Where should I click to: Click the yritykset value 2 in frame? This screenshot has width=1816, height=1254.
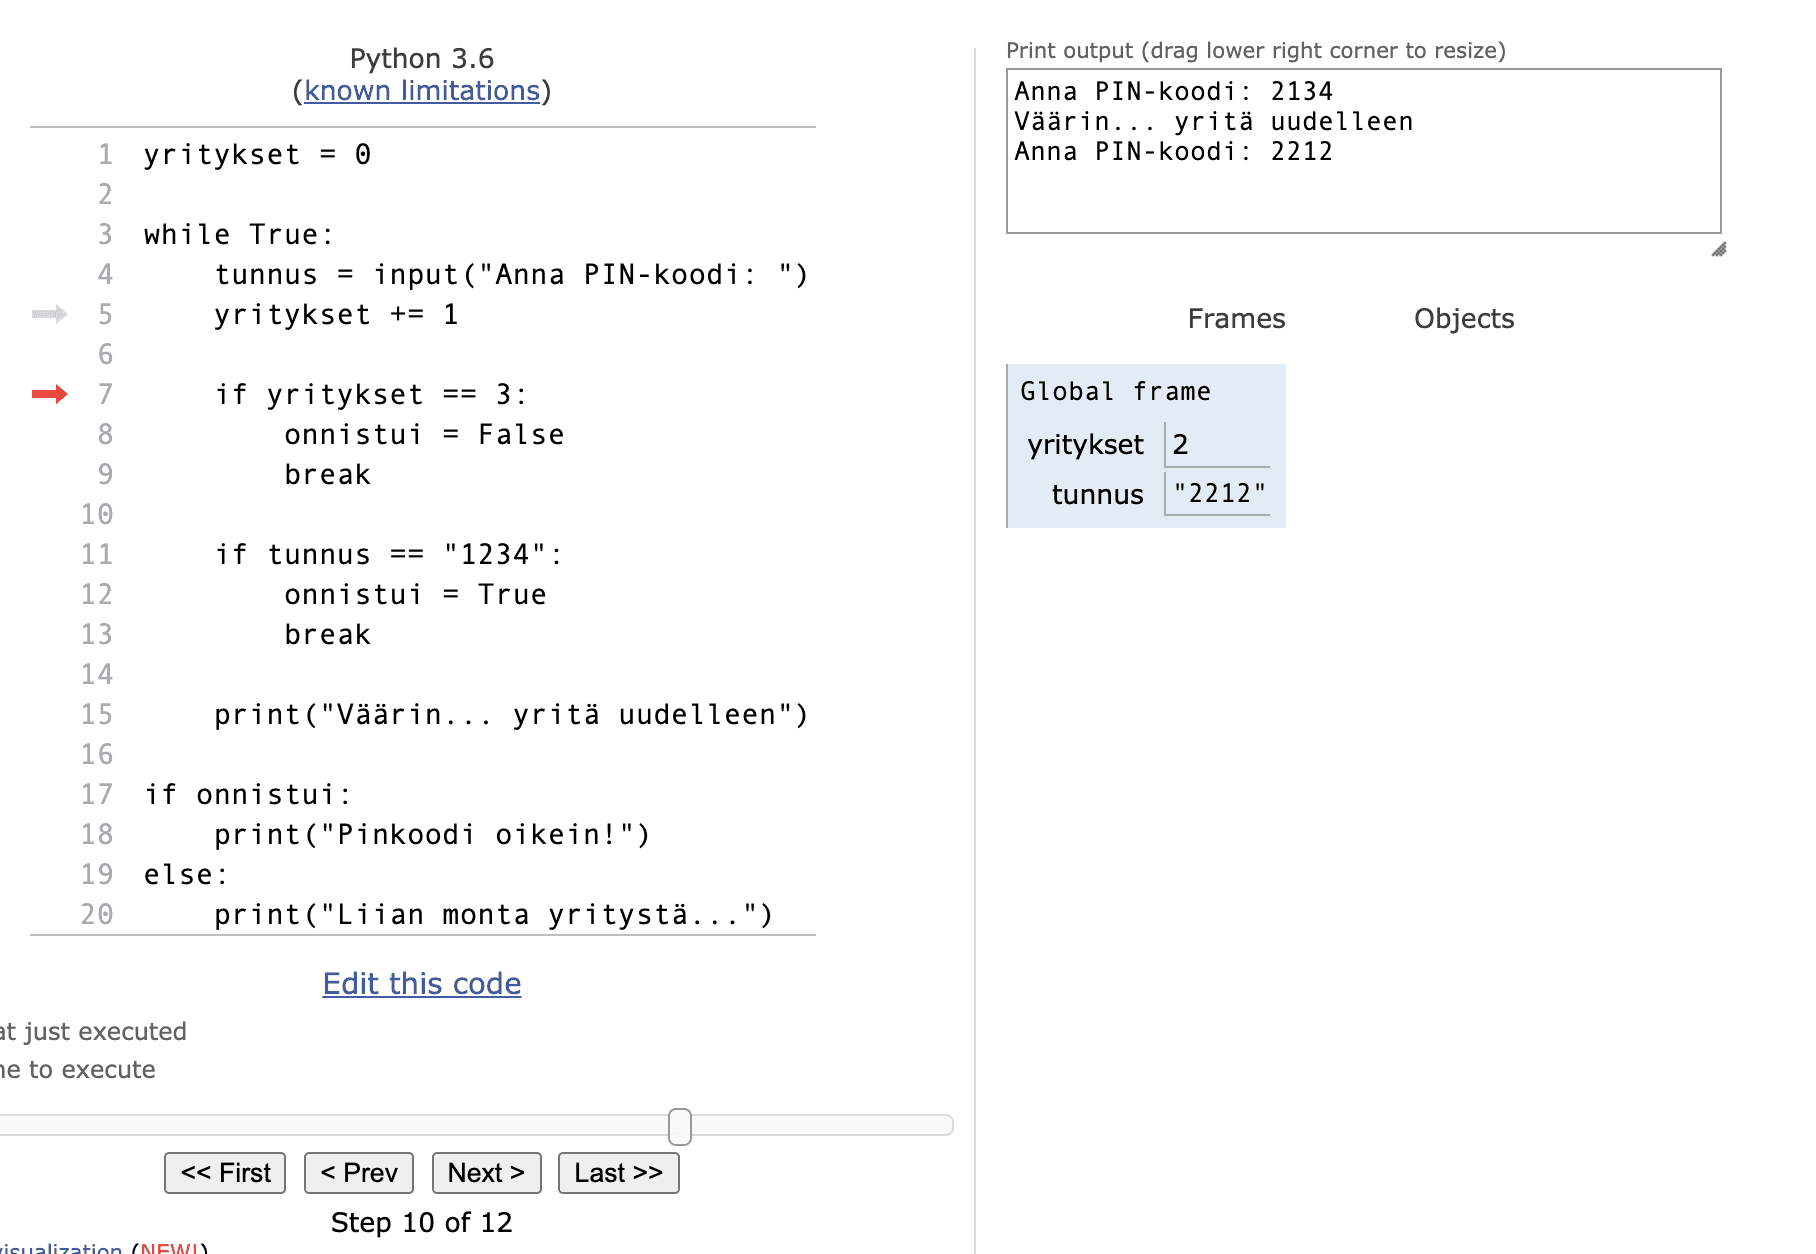[x=1181, y=444]
